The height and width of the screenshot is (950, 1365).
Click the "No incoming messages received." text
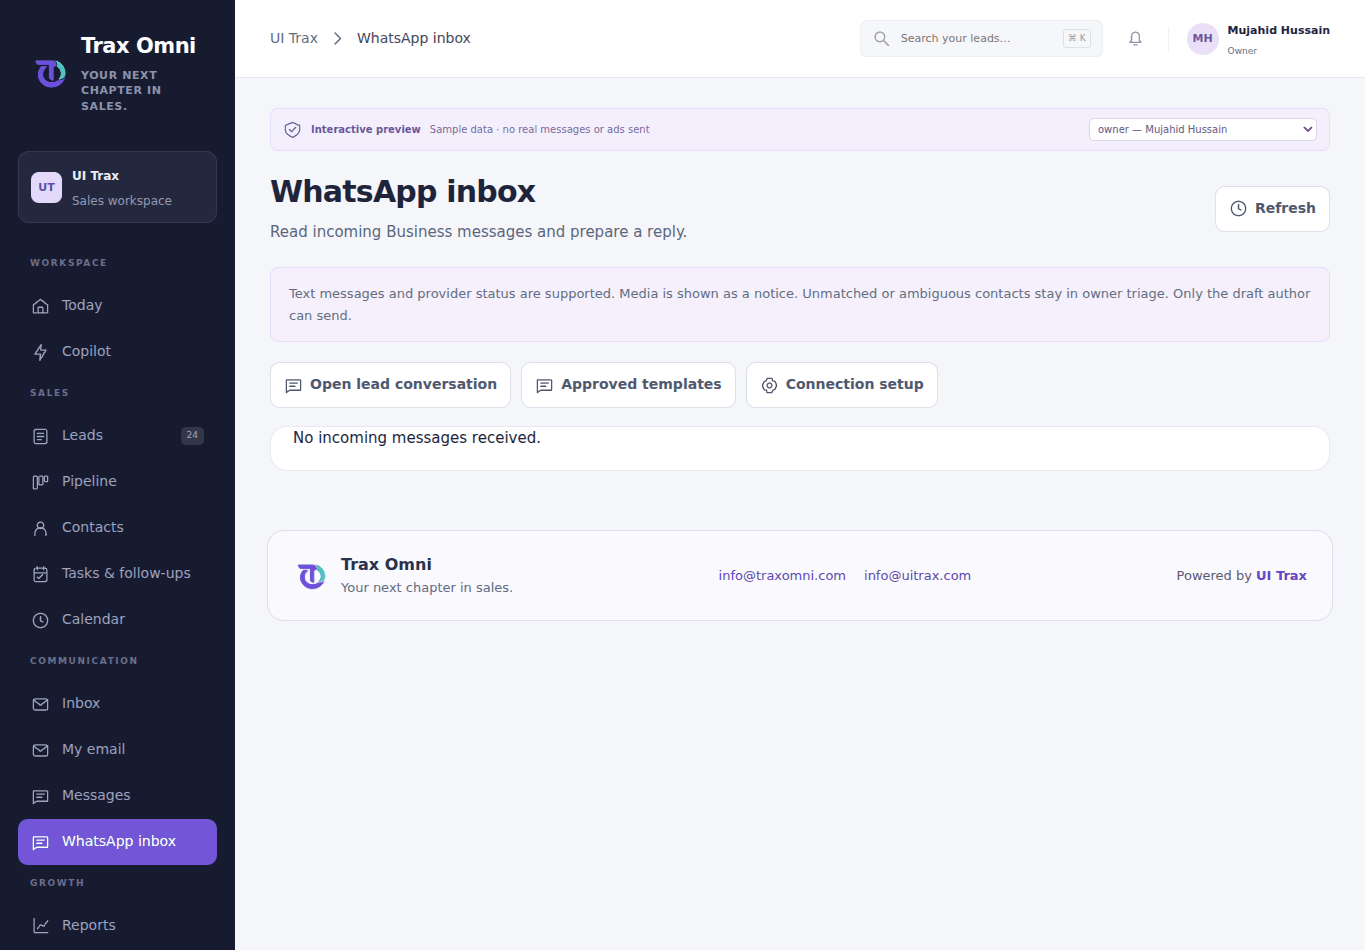[416, 438]
